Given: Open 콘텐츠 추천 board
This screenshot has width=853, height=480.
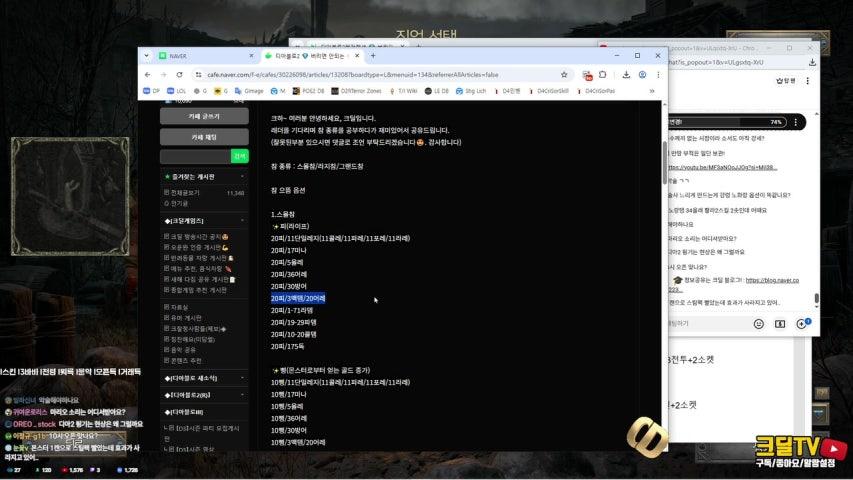Looking at the screenshot, I should 183,361.
